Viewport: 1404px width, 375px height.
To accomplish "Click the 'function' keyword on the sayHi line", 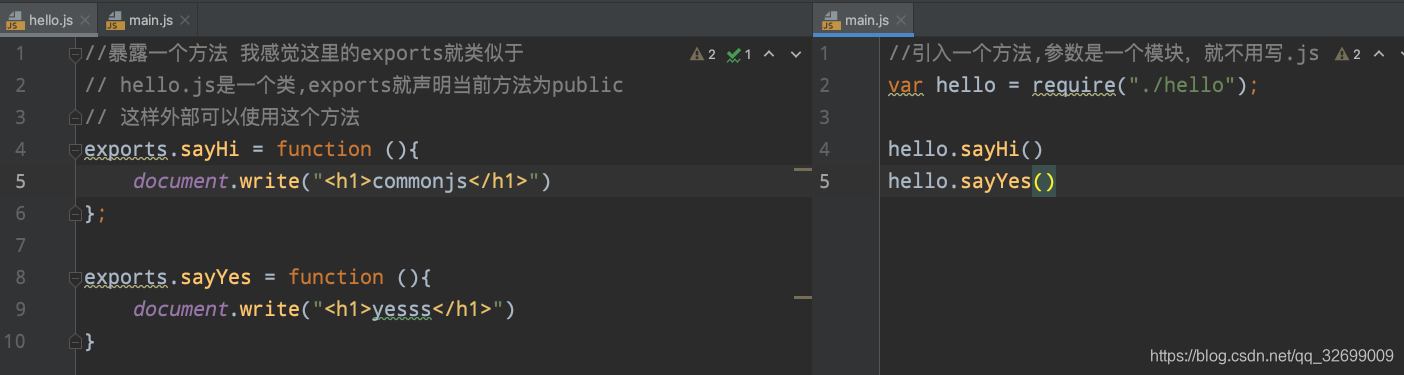I will pos(324,149).
